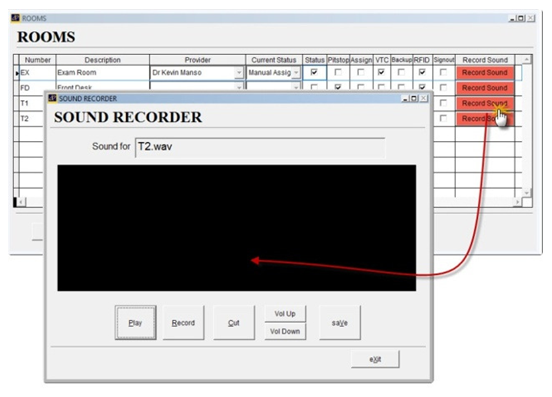Open Provider dropdown for Front Desk row

click(239, 87)
